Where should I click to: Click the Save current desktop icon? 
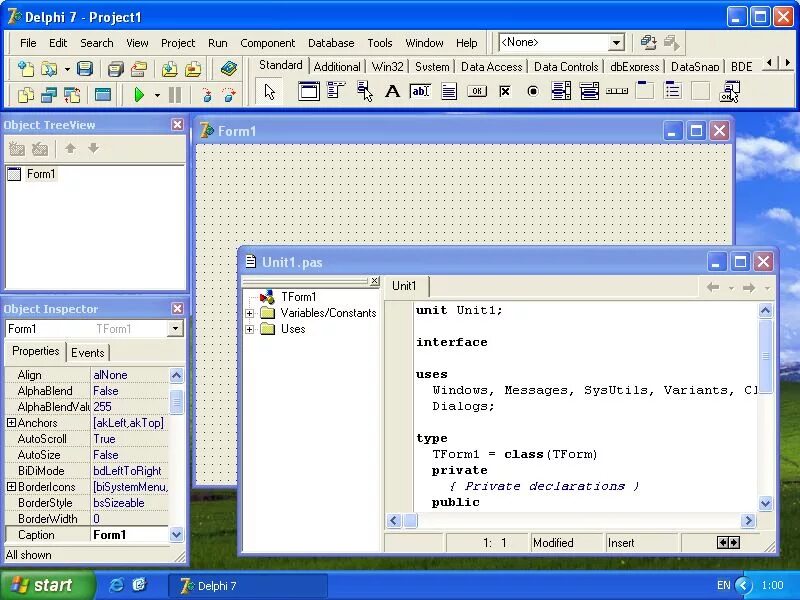(648, 42)
